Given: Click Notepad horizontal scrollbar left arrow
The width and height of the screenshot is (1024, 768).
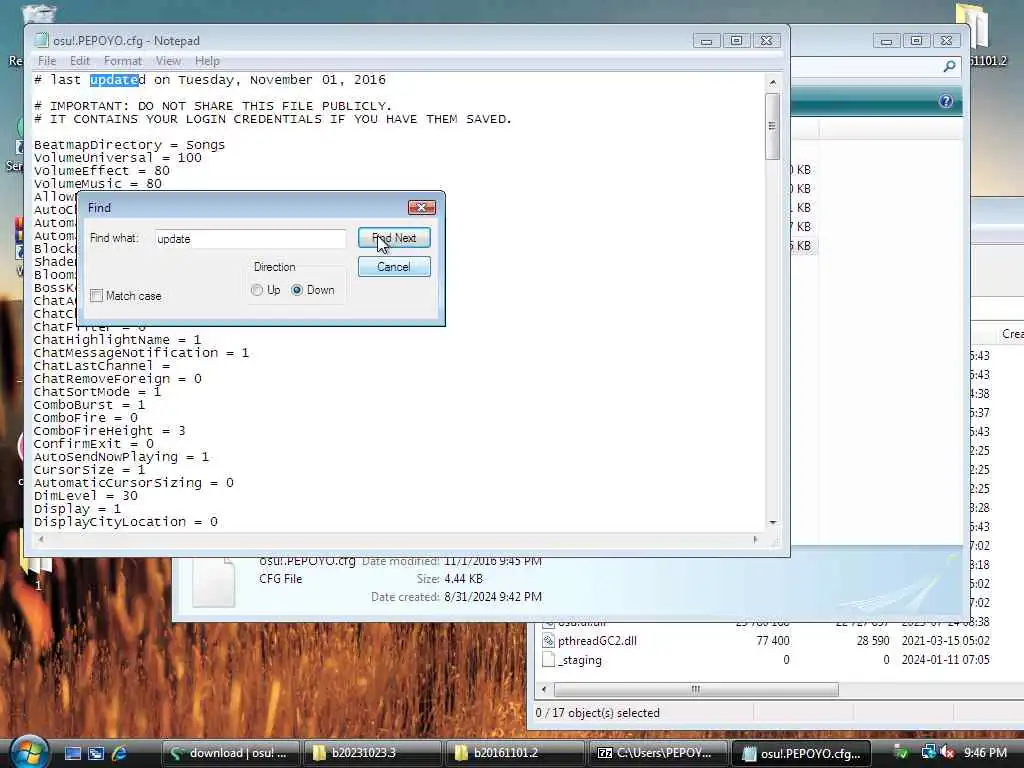Looking at the screenshot, I should pyautogui.click(x=41, y=539).
